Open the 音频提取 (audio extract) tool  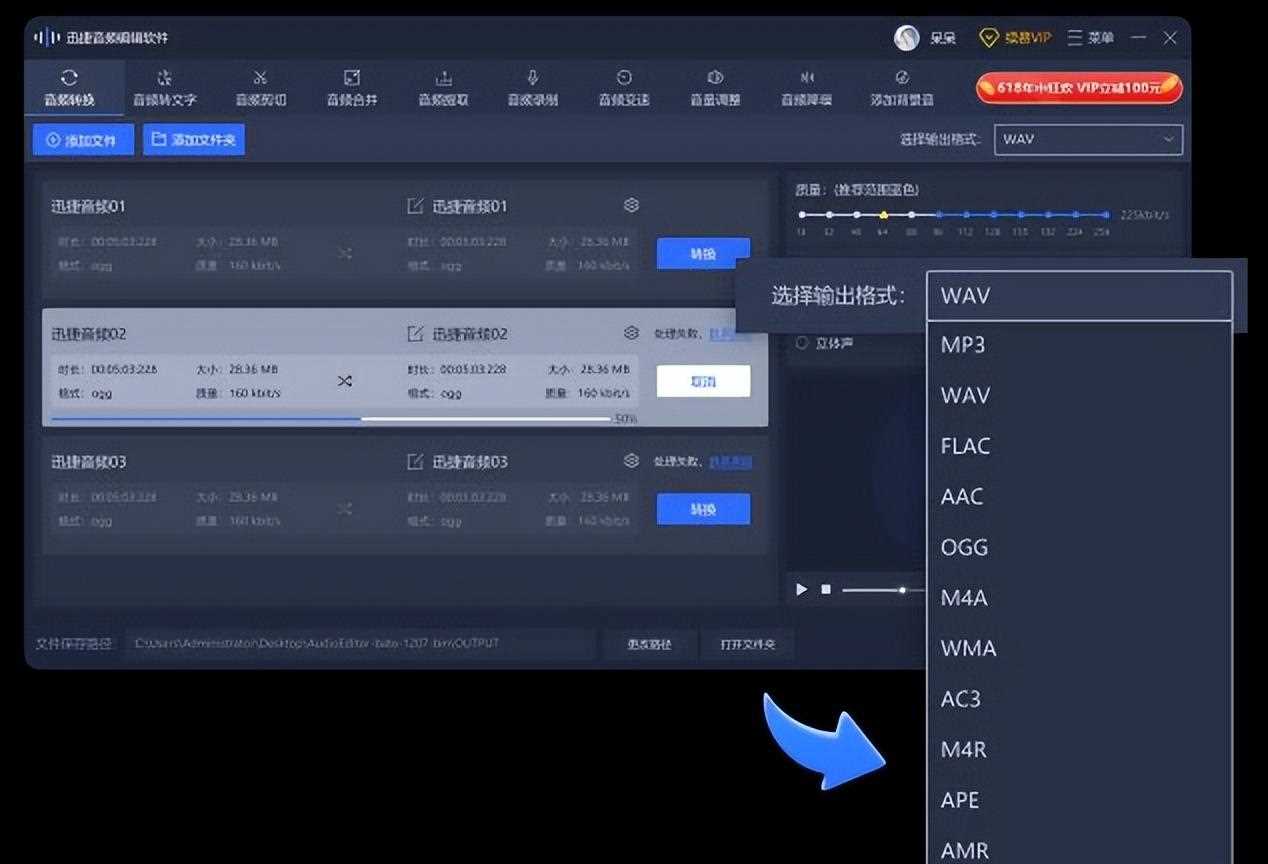coord(443,87)
